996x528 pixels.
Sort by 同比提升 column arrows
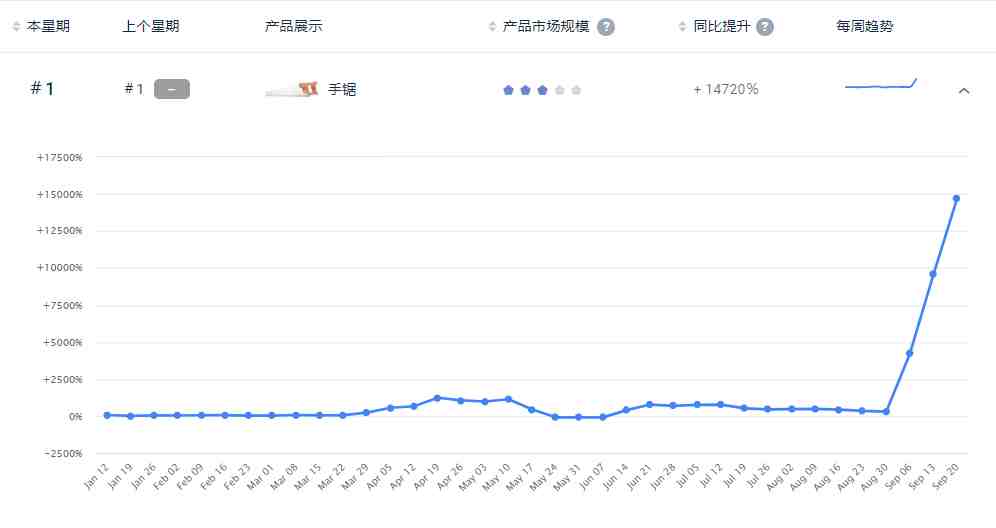tap(682, 27)
